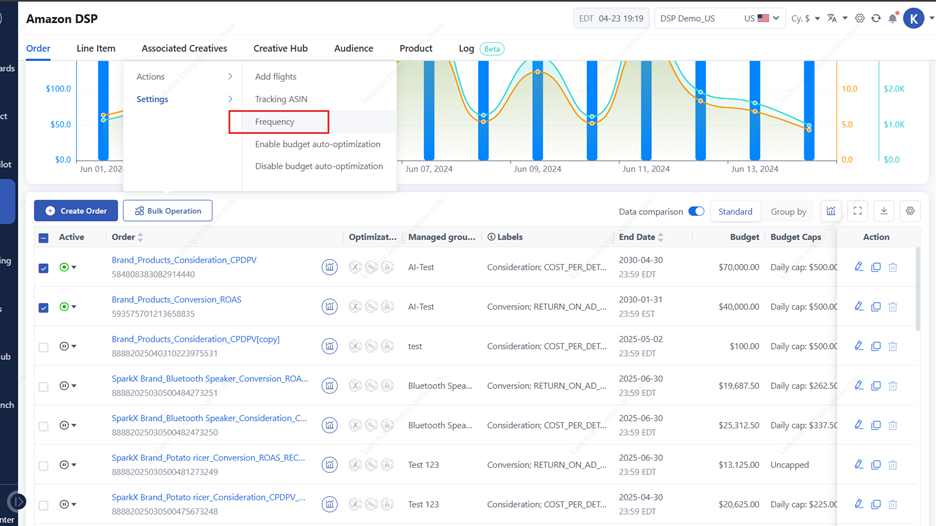Screen dimensions: 936x526
Task: Click the refresh icon in header
Action: pos(876,19)
